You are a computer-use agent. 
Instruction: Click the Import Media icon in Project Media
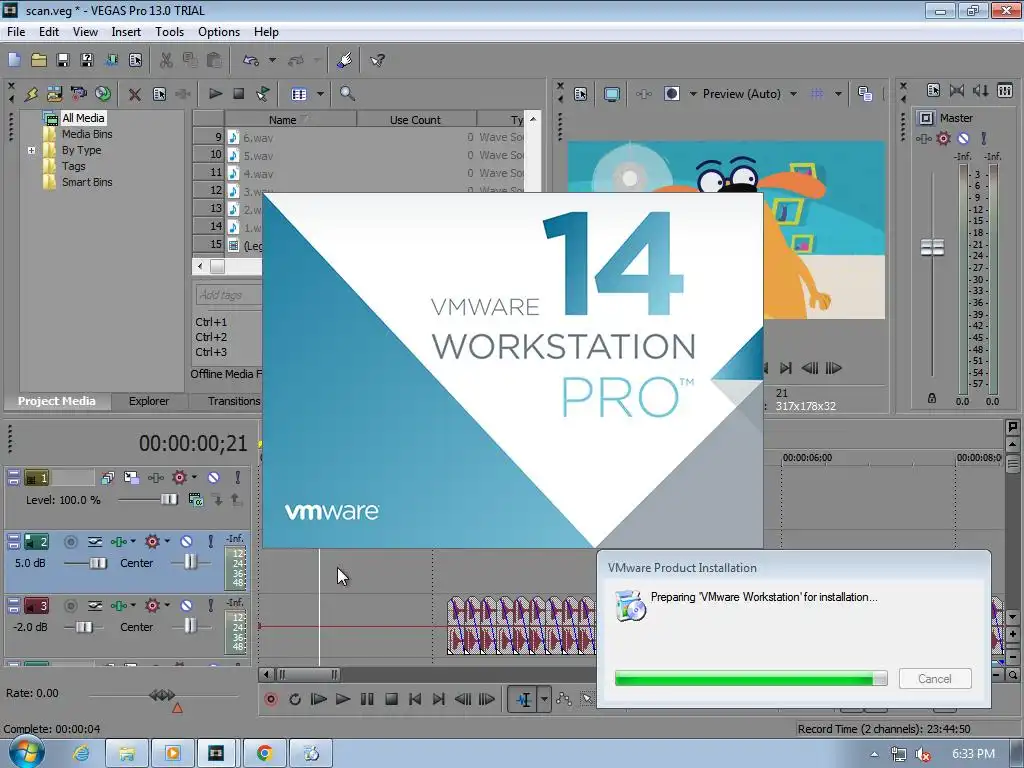click(54, 94)
